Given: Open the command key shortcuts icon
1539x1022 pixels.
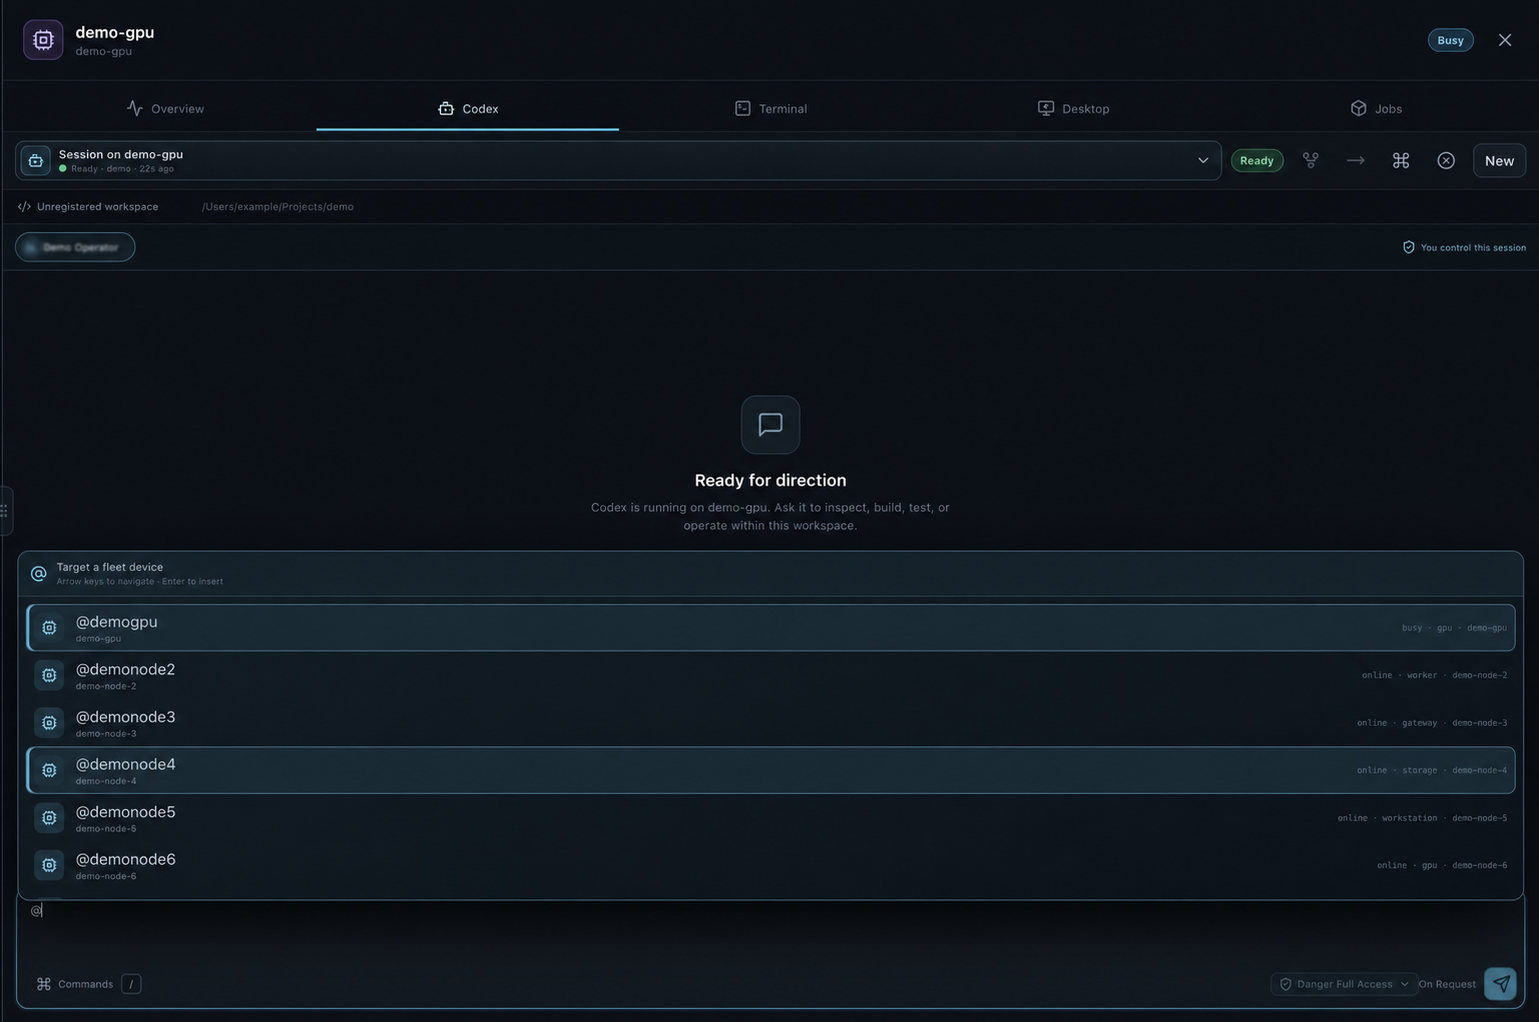Looking at the screenshot, I should 1401,160.
